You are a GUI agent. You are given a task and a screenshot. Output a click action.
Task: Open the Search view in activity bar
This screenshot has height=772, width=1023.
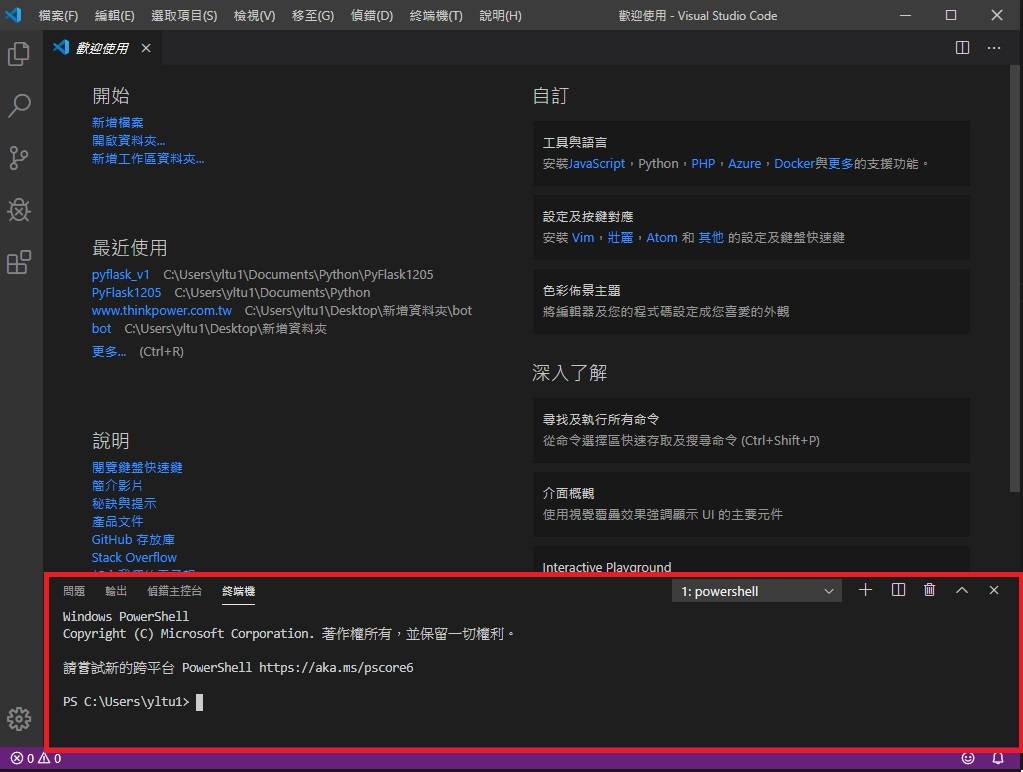tap(19, 105)
